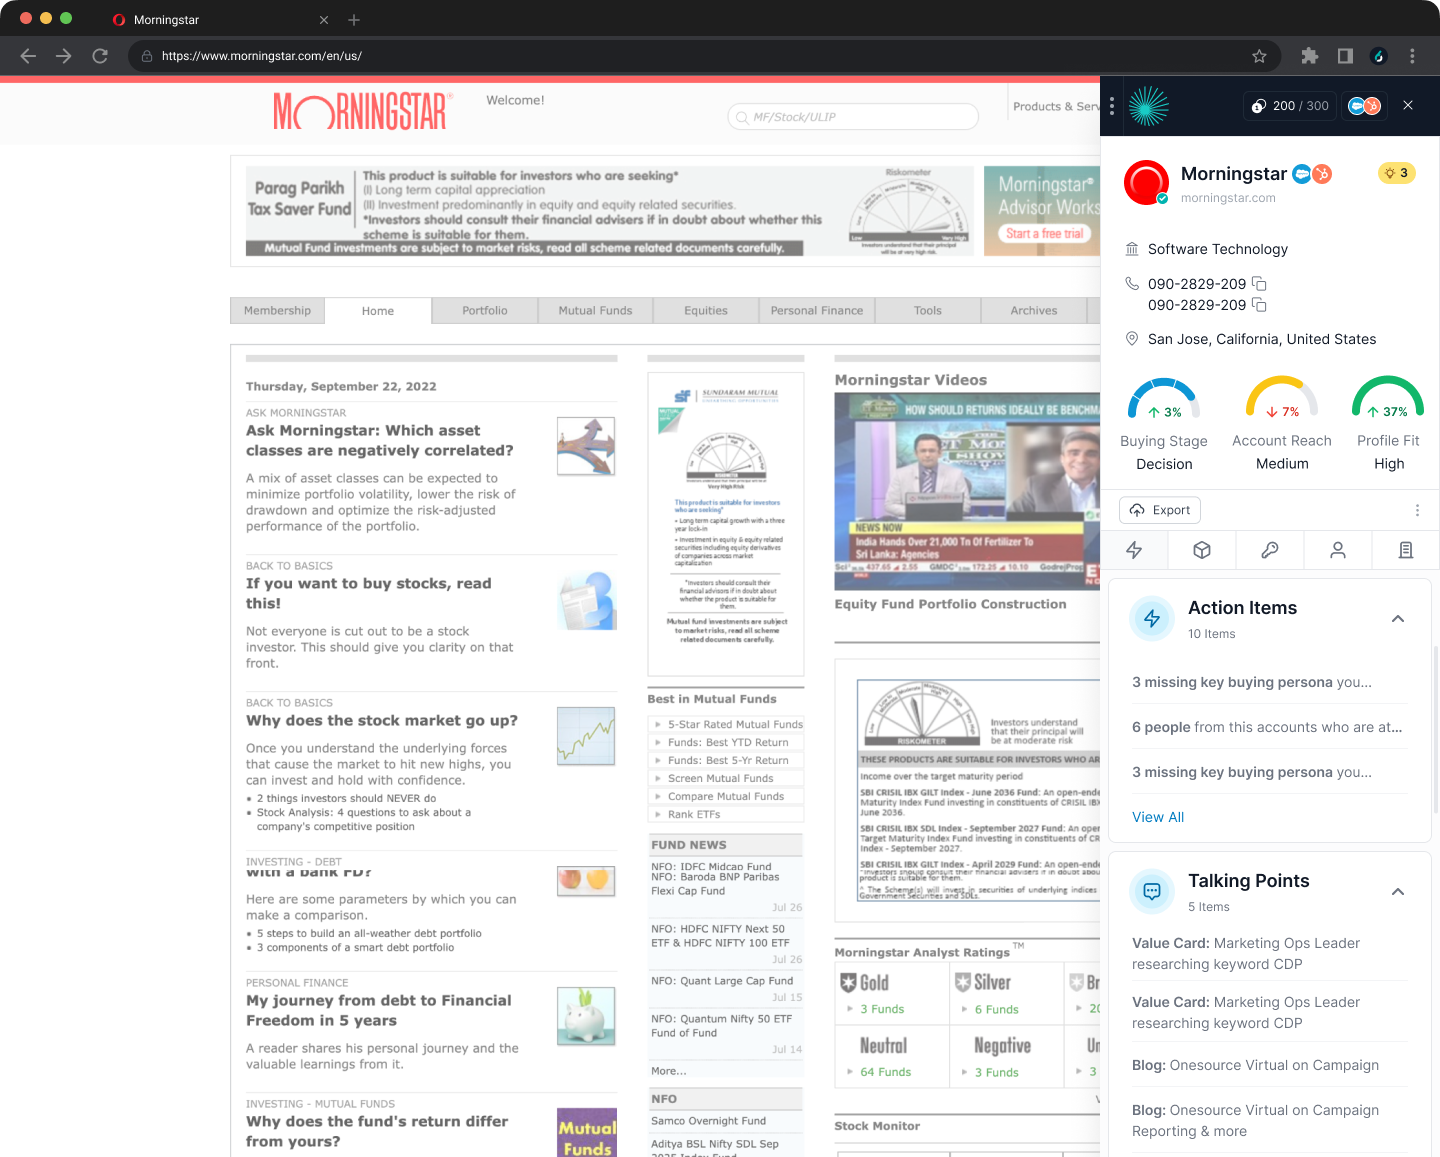
Task: Click View All under Action Items
Action: coord(1158,817)
